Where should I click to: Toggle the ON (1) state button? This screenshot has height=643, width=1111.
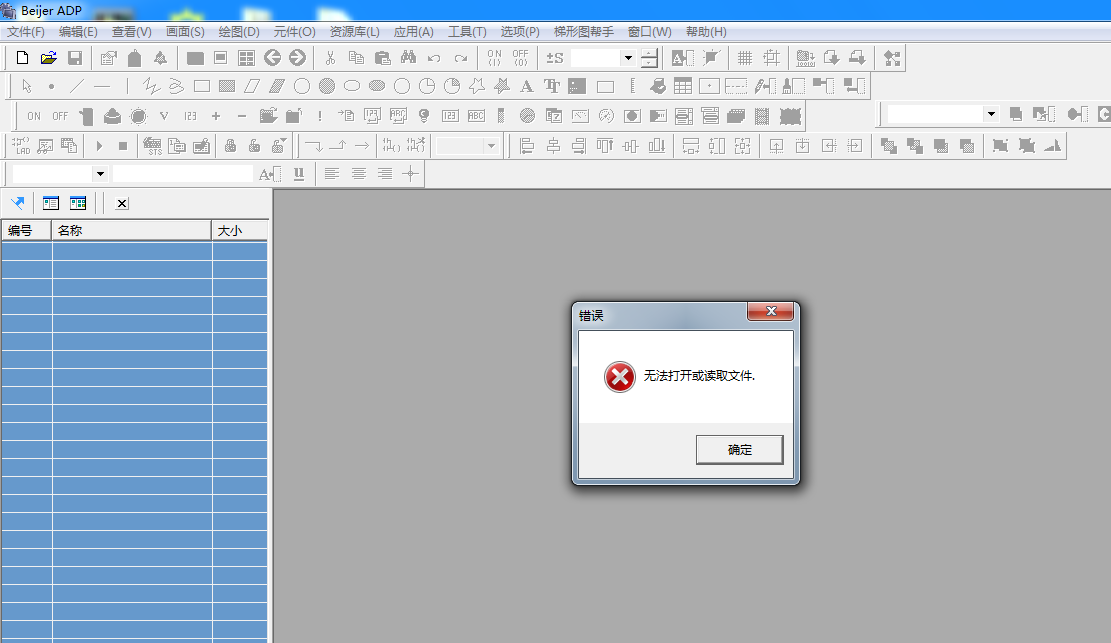[494, 58]
